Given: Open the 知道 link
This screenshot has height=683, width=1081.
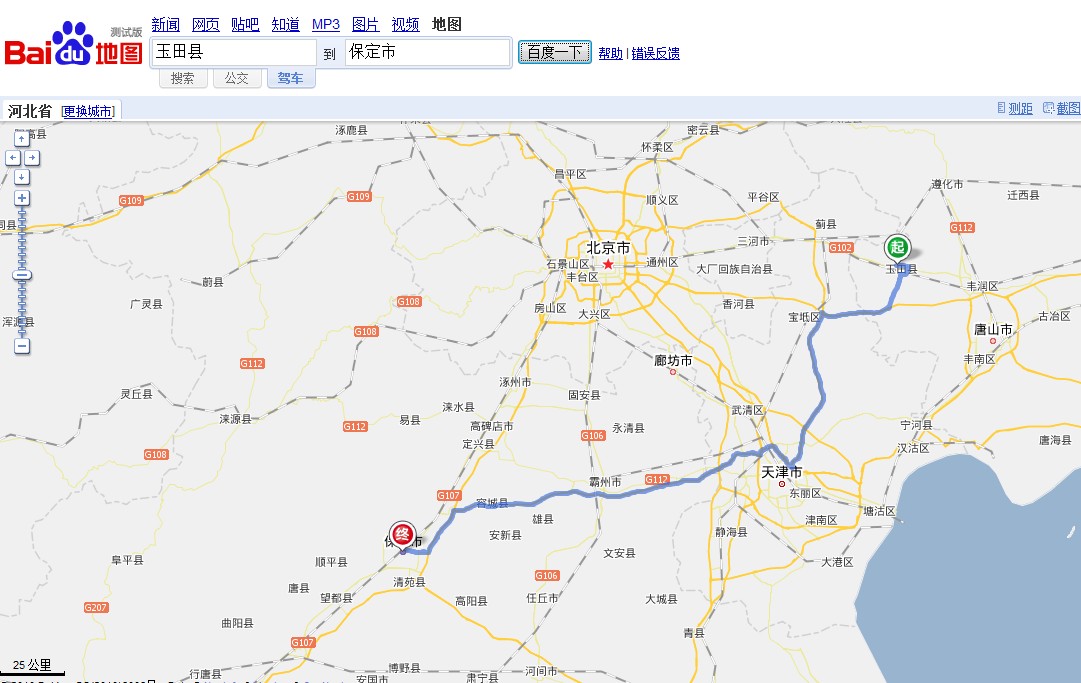Looking at the screenshot, I should click(x=285, y=24).
